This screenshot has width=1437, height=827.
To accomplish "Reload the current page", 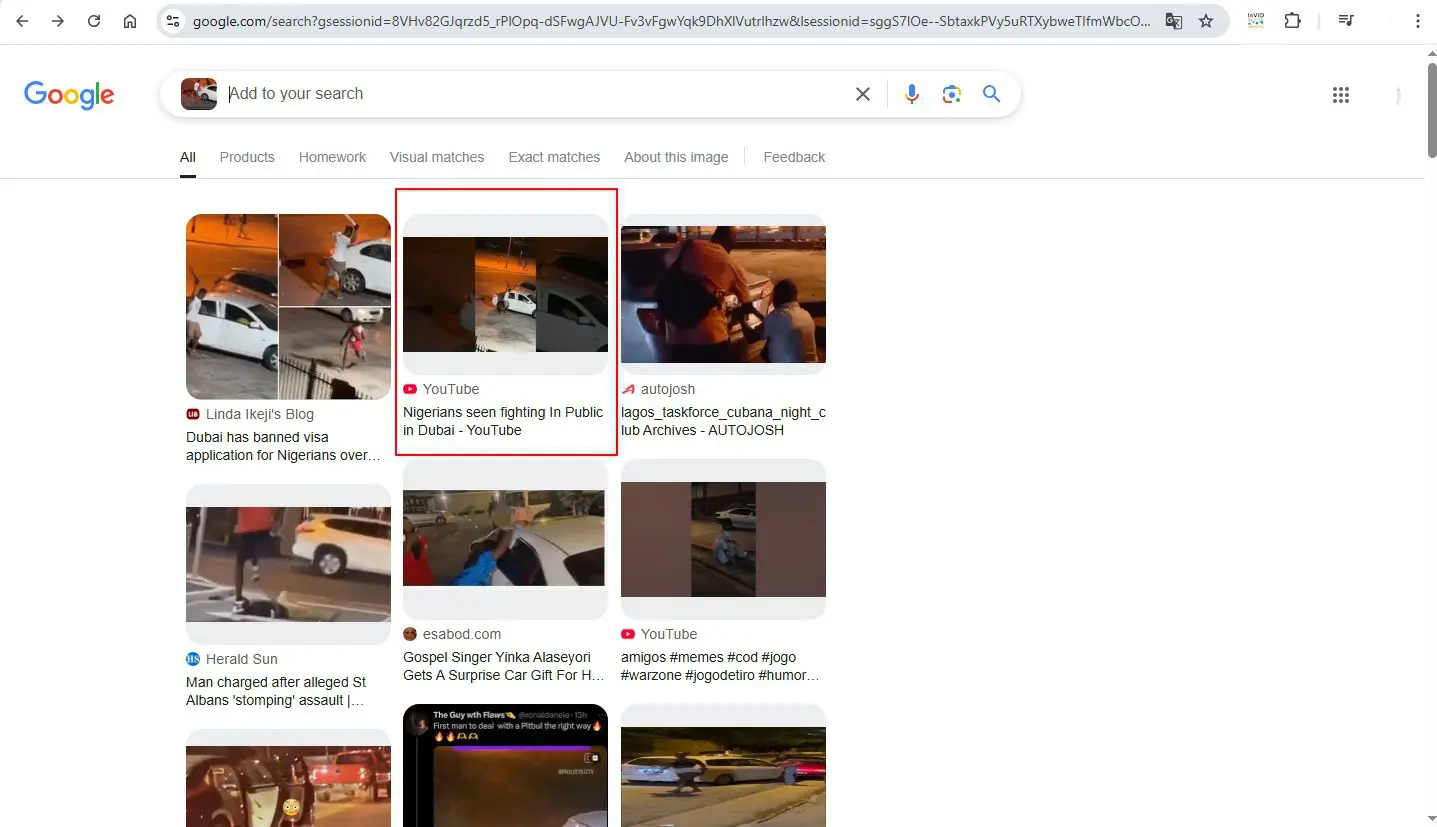I will pyautogui.click(x=94, y=21).
